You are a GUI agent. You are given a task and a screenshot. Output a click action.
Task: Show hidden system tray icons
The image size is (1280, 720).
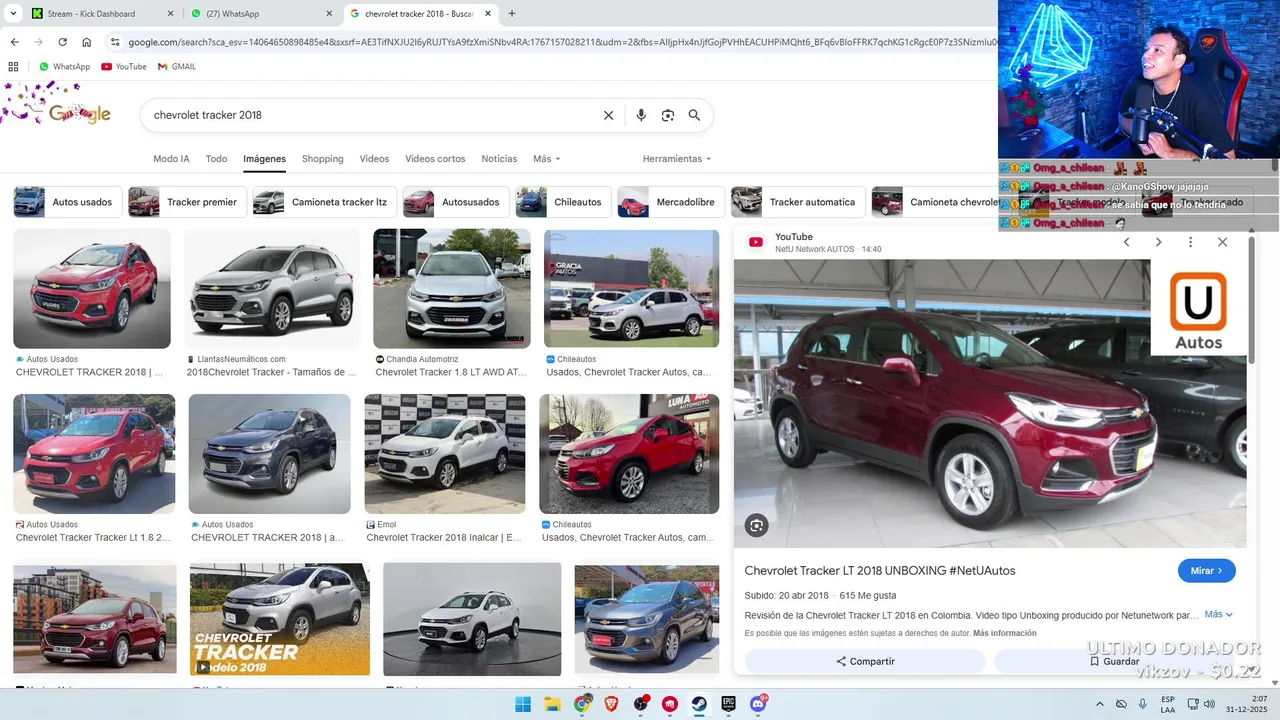tap(1100, 704)
